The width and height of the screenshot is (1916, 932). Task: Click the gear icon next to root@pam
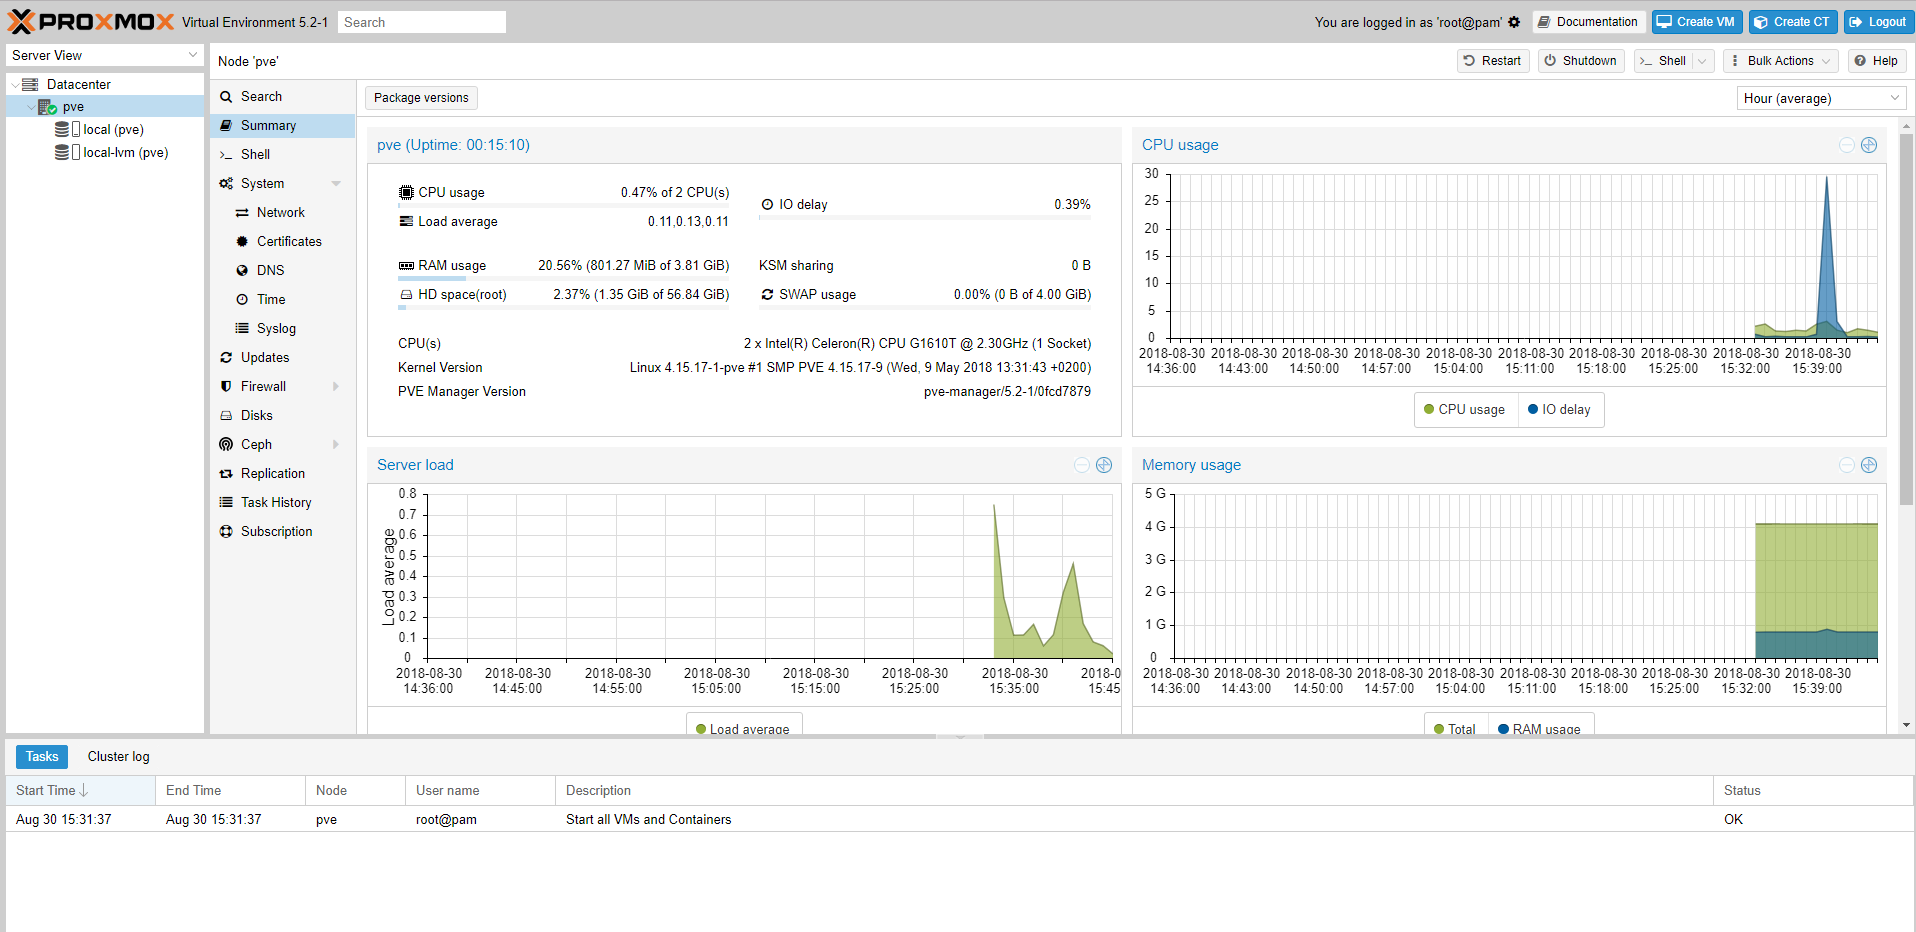(1514, 22)
